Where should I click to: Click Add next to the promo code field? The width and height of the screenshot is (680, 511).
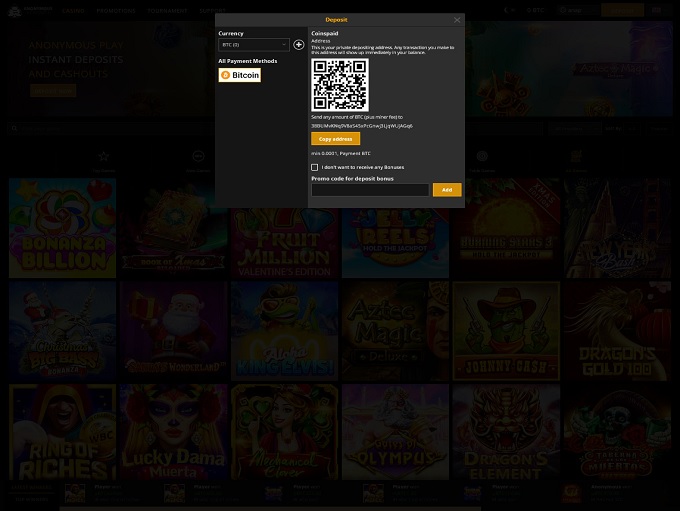[x=447, y=190]
